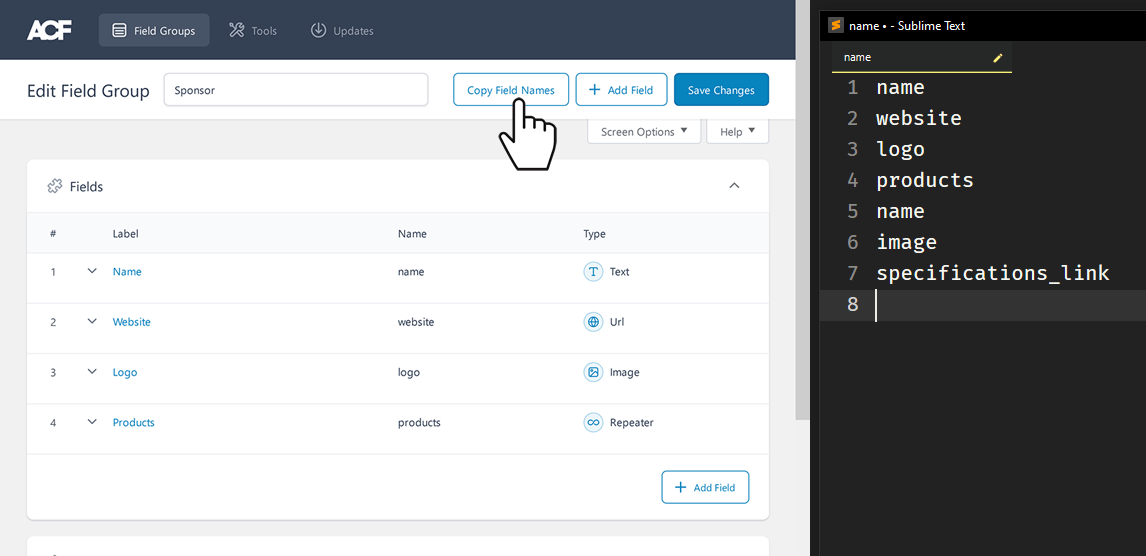Click Save Changes button
Screen dimensions: 1146x556
[x=721, y=90]
